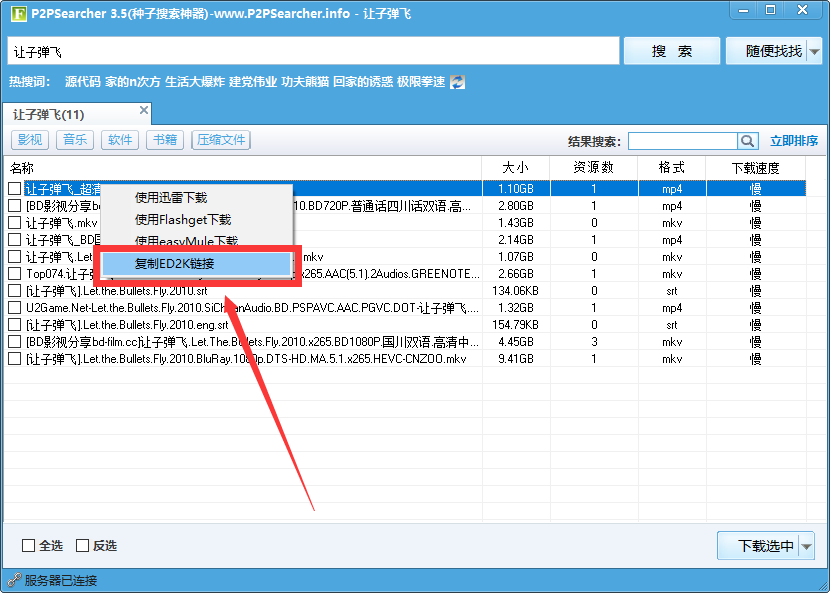The width and height of the screenshot is (830, 593).
Task: Select the 让子弹飞.mkv file name
Action: click(x=61, y=223)
